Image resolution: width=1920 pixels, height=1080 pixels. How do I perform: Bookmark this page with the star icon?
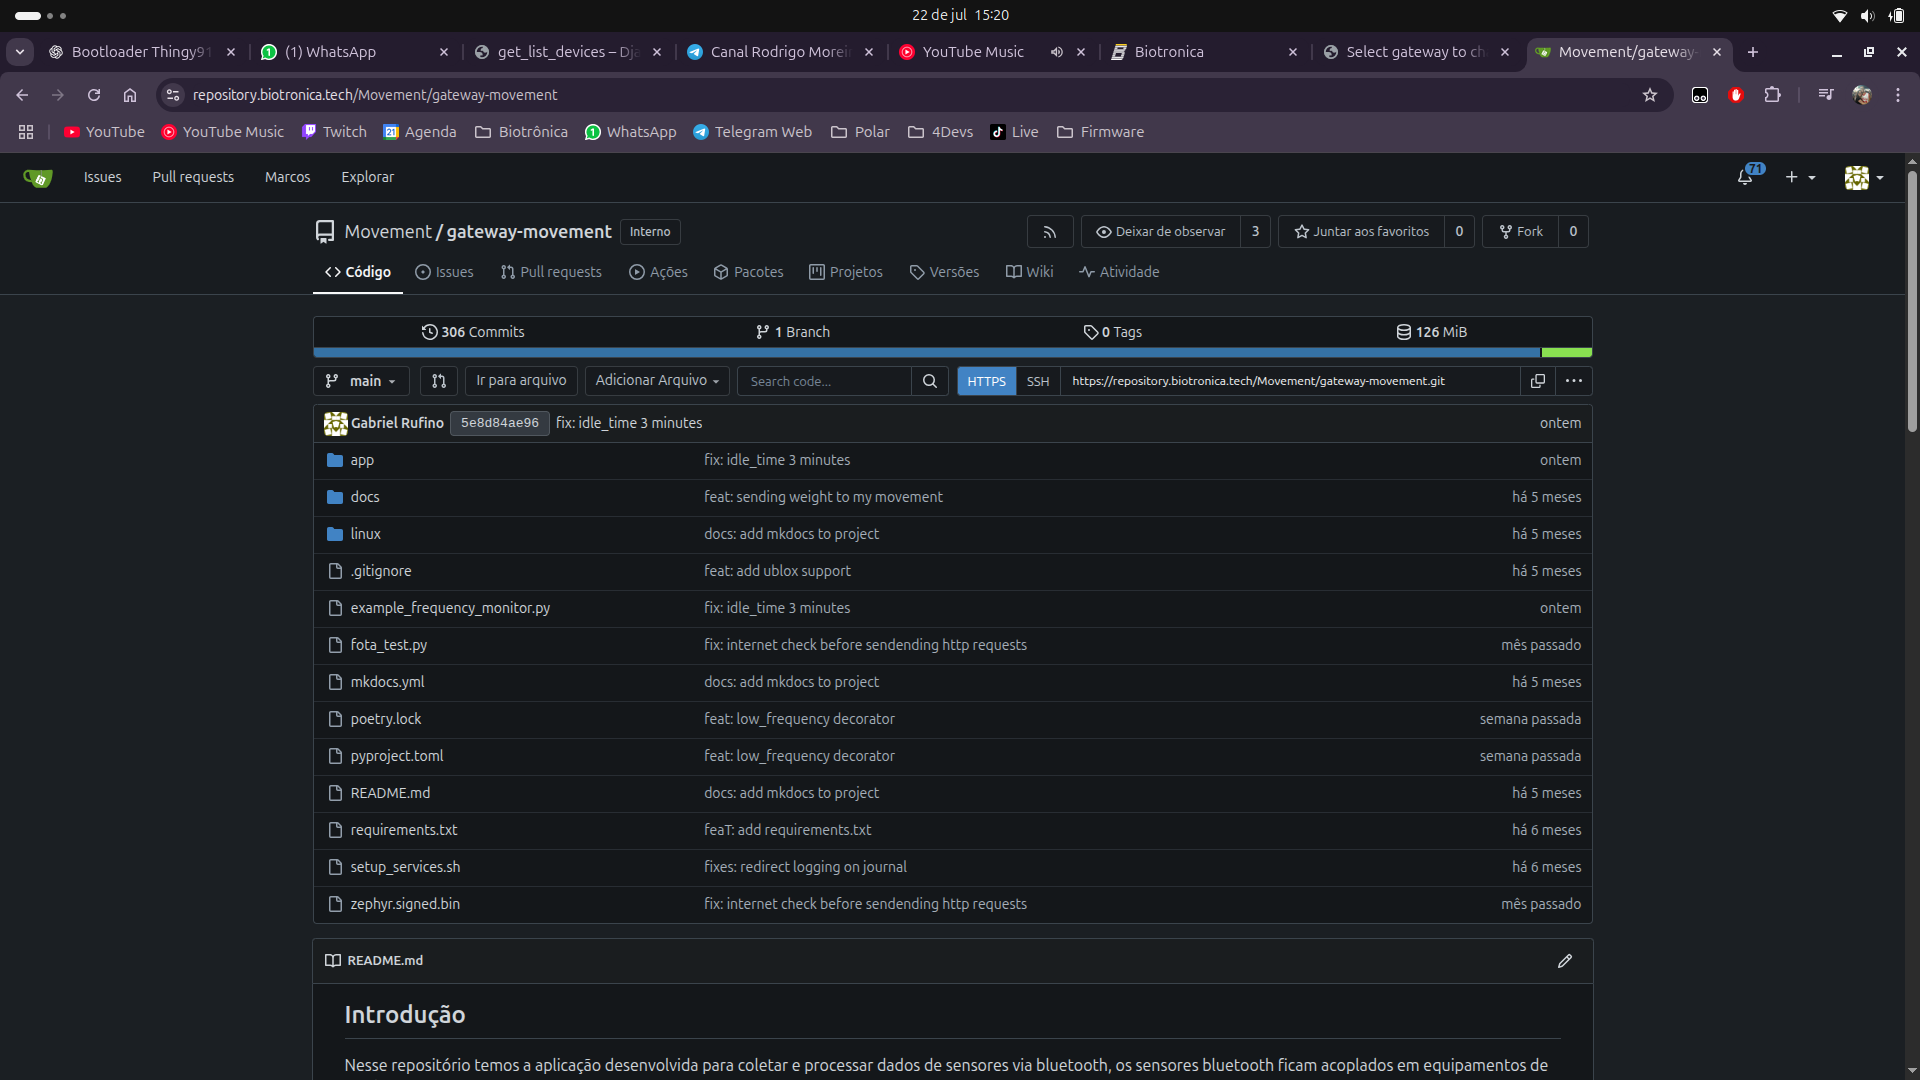click(x=1649, y=95)
